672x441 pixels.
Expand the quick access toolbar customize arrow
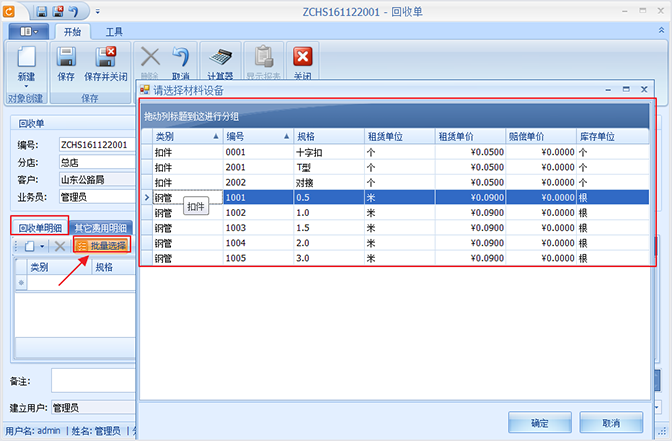[x=99, y=11]
